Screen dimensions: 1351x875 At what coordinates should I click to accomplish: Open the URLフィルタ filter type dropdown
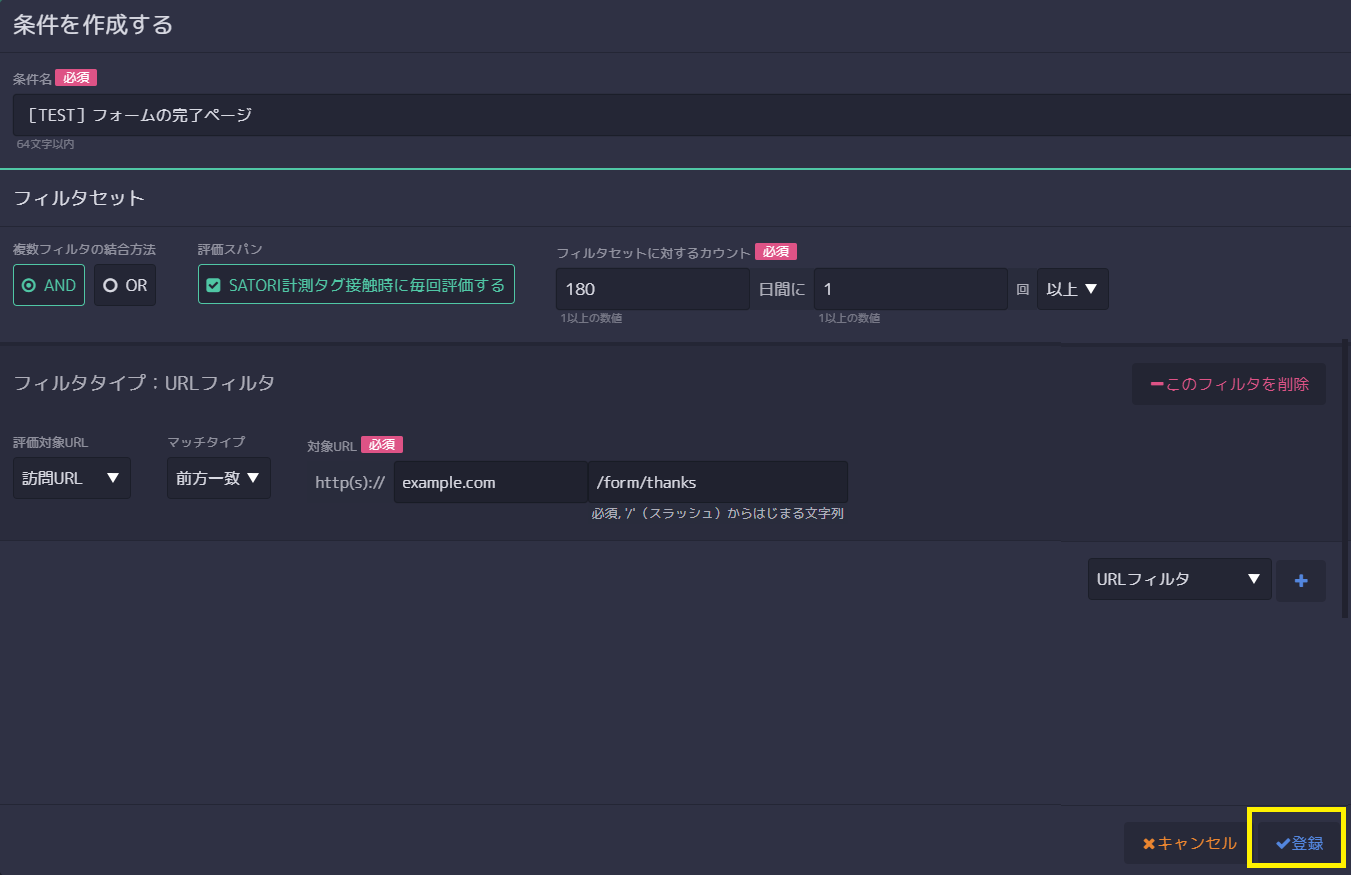tap(1179, 579)
